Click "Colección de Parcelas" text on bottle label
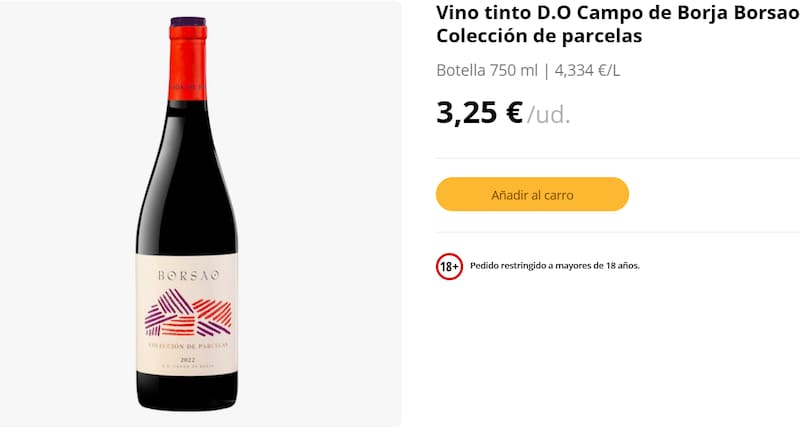This screenshot has width=800, height=430. coord(187,345)
